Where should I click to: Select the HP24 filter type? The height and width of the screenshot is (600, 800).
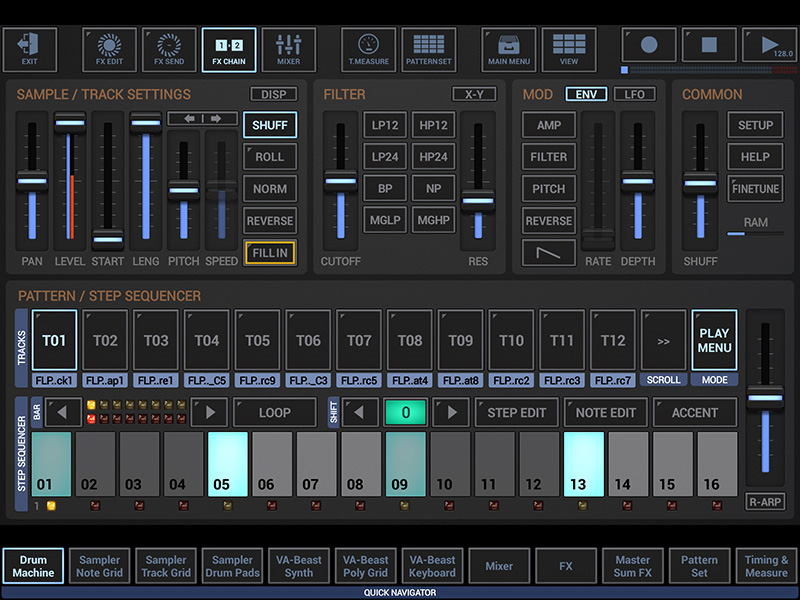pos(433,157)
